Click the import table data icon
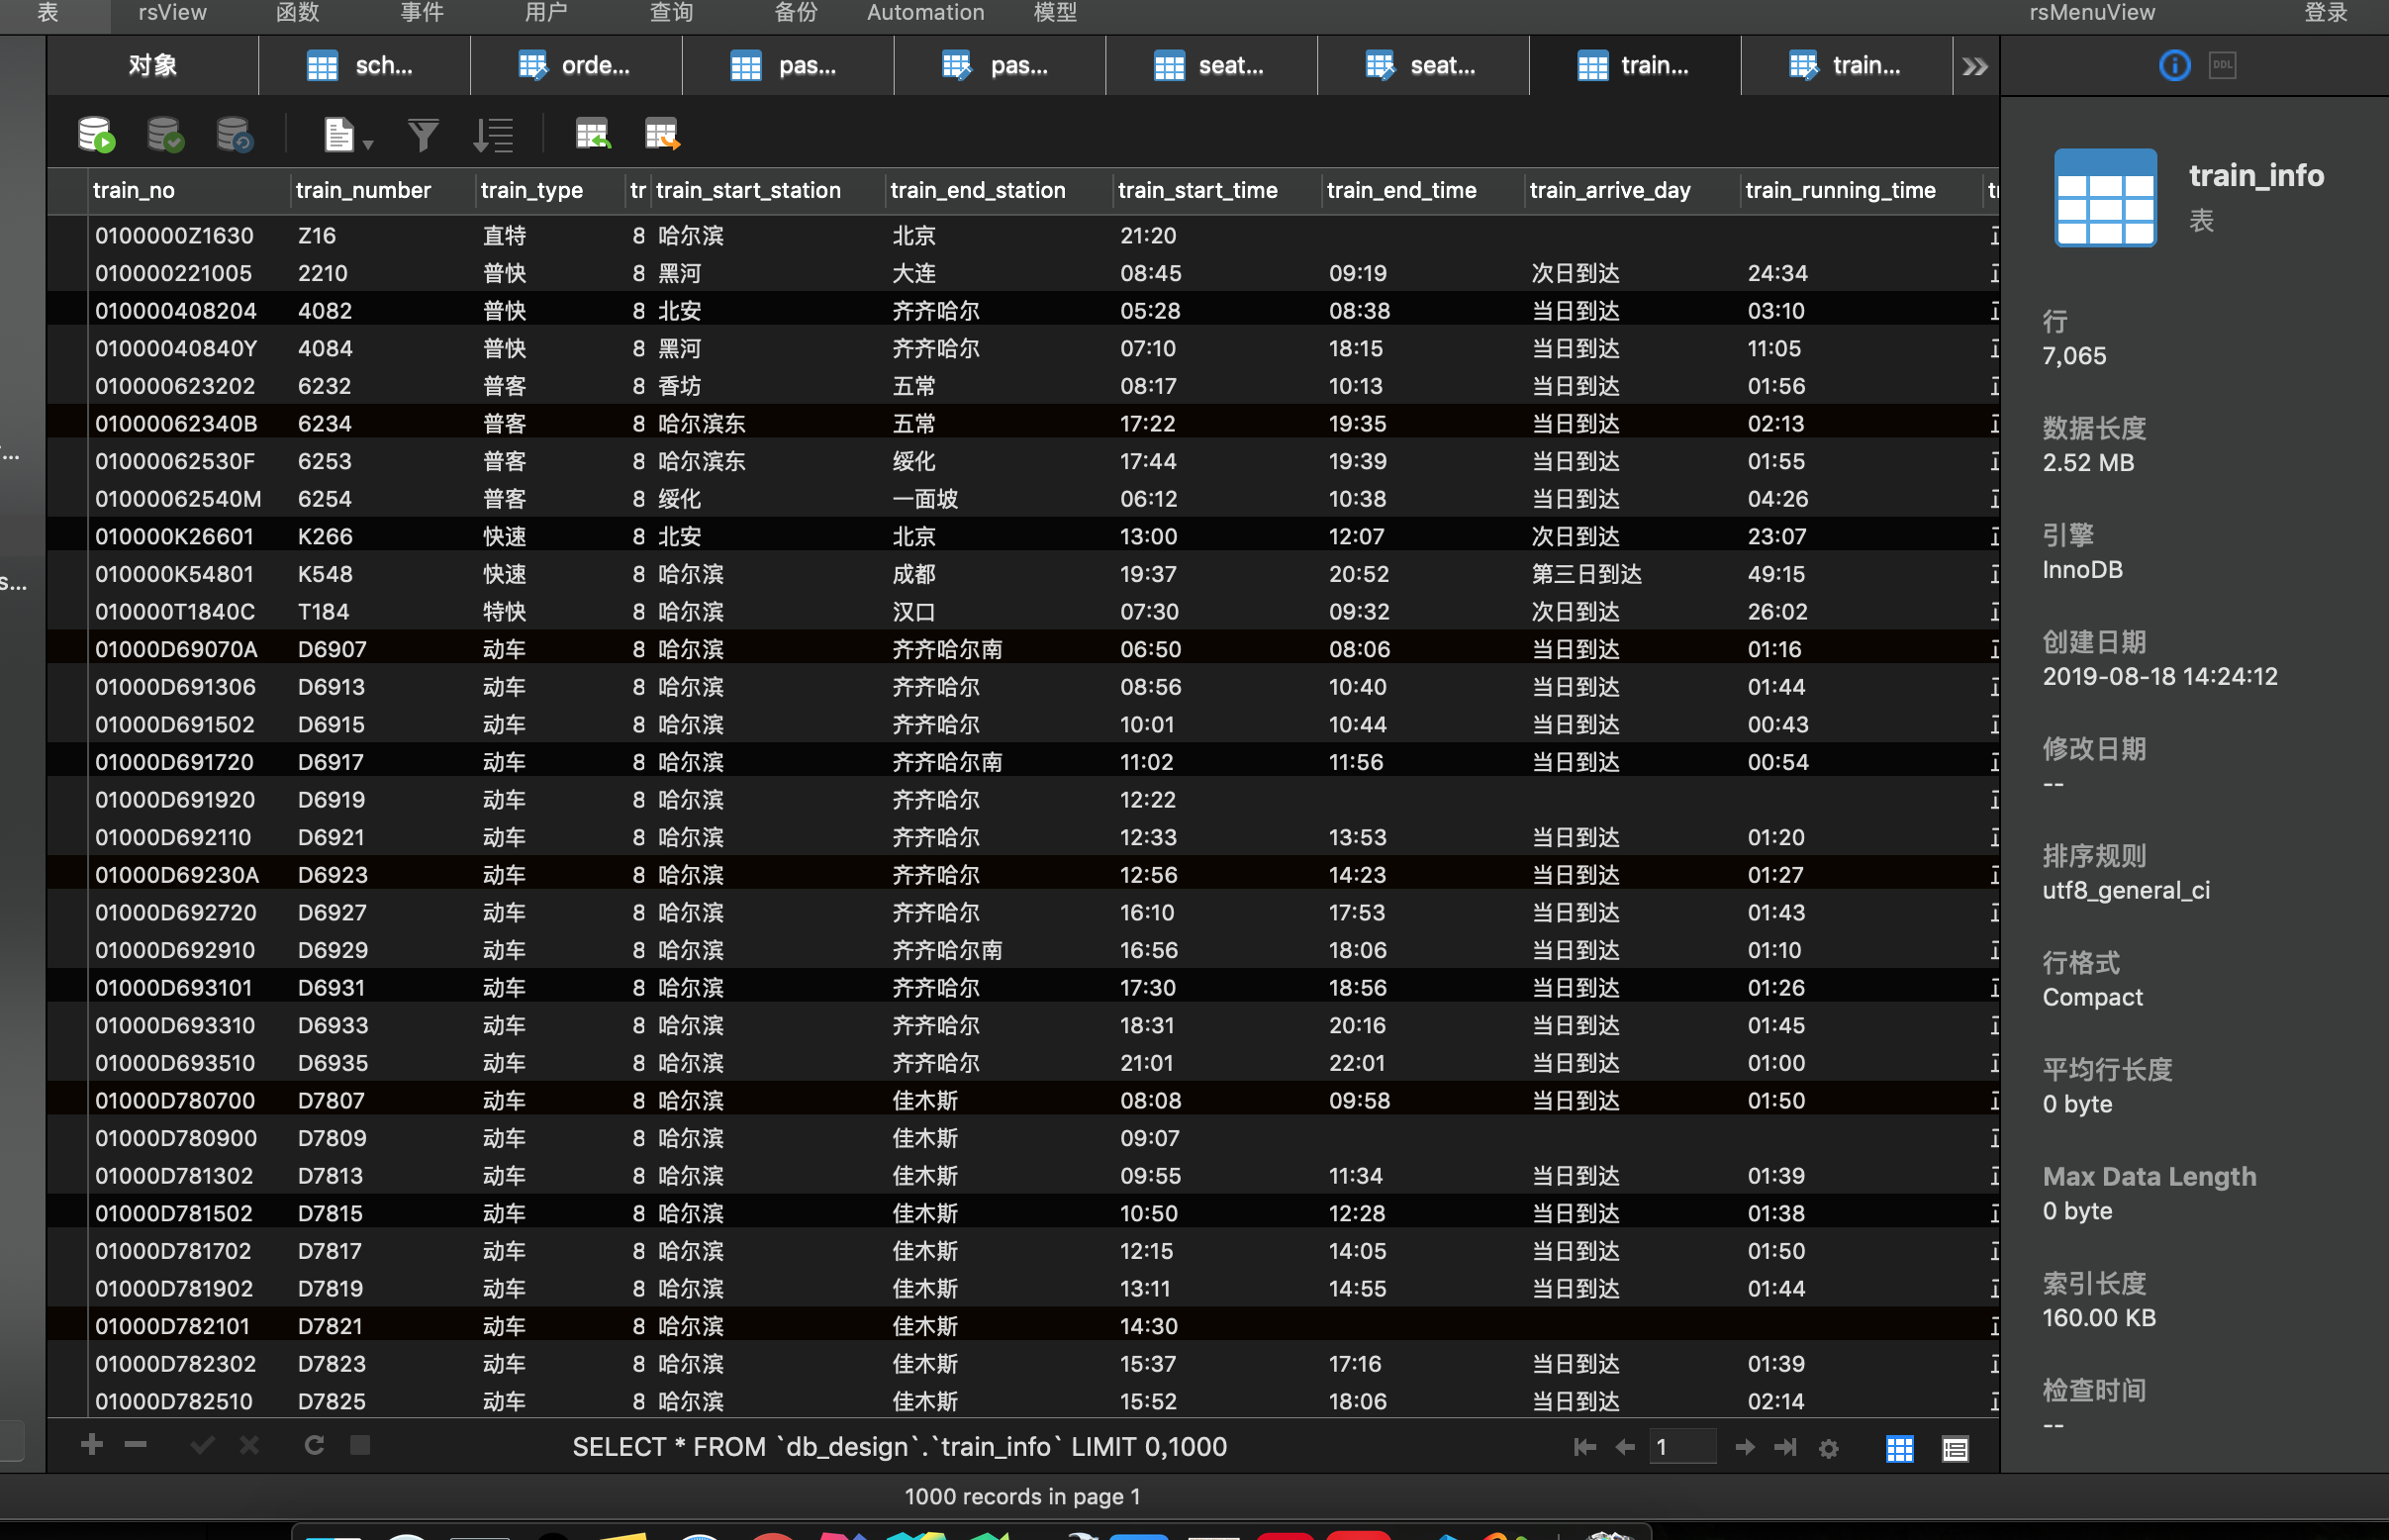Screen dimensions: 2389x1540 pyautogui.click(x=593, y=134)
